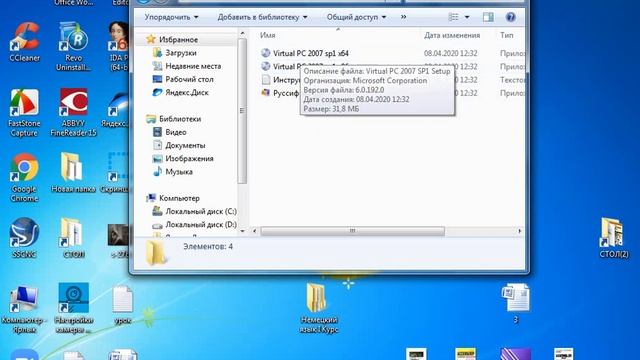Viewport: 640px width, 360px height.
Task: Open Яндекс.Диск in the navigation pane
Action: point(187,92)
